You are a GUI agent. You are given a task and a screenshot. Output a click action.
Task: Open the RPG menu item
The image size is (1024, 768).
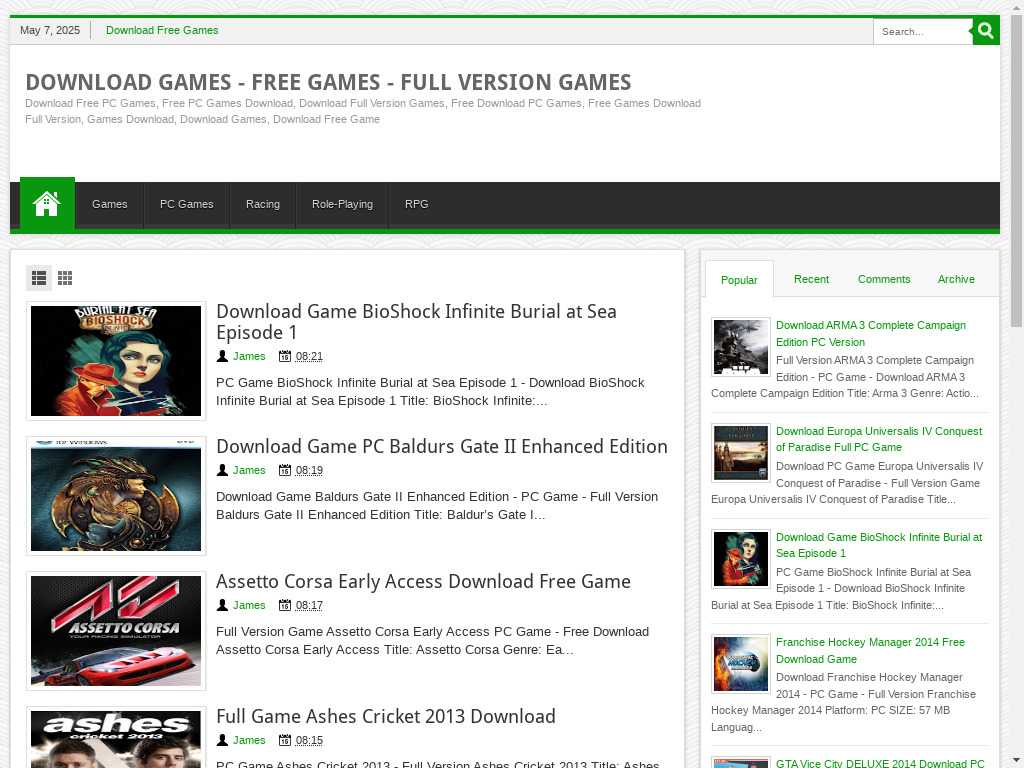coord(417,204)
